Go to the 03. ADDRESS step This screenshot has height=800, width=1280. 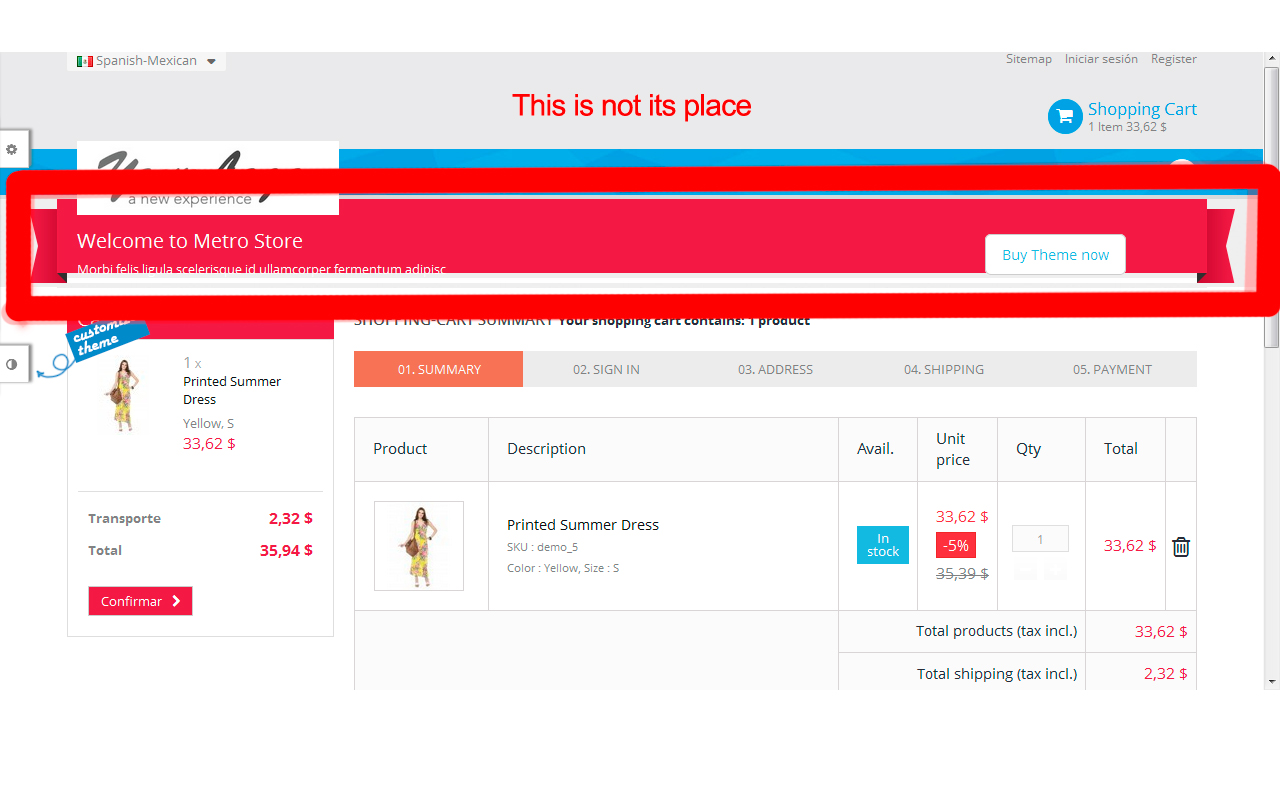click(775, 369)
